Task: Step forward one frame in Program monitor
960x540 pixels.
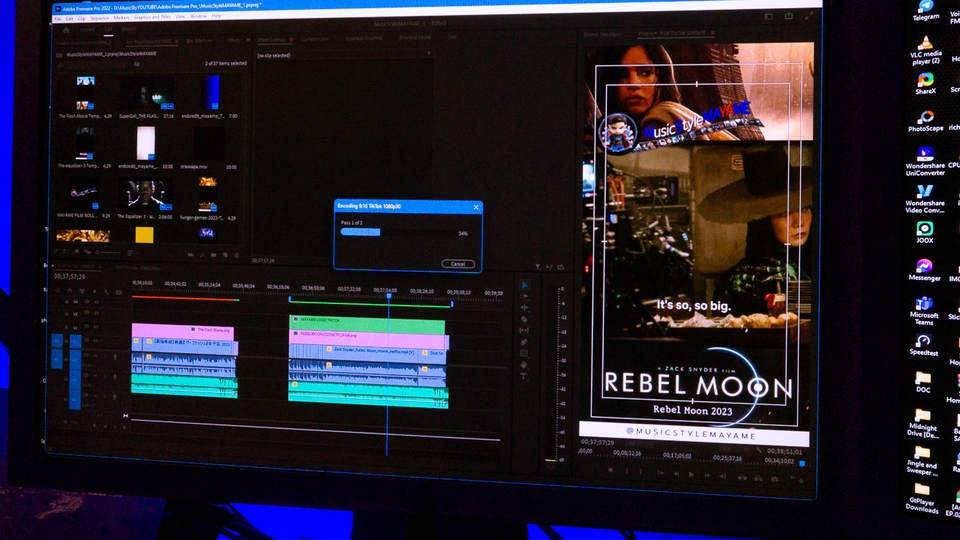Action: point(708,475)
